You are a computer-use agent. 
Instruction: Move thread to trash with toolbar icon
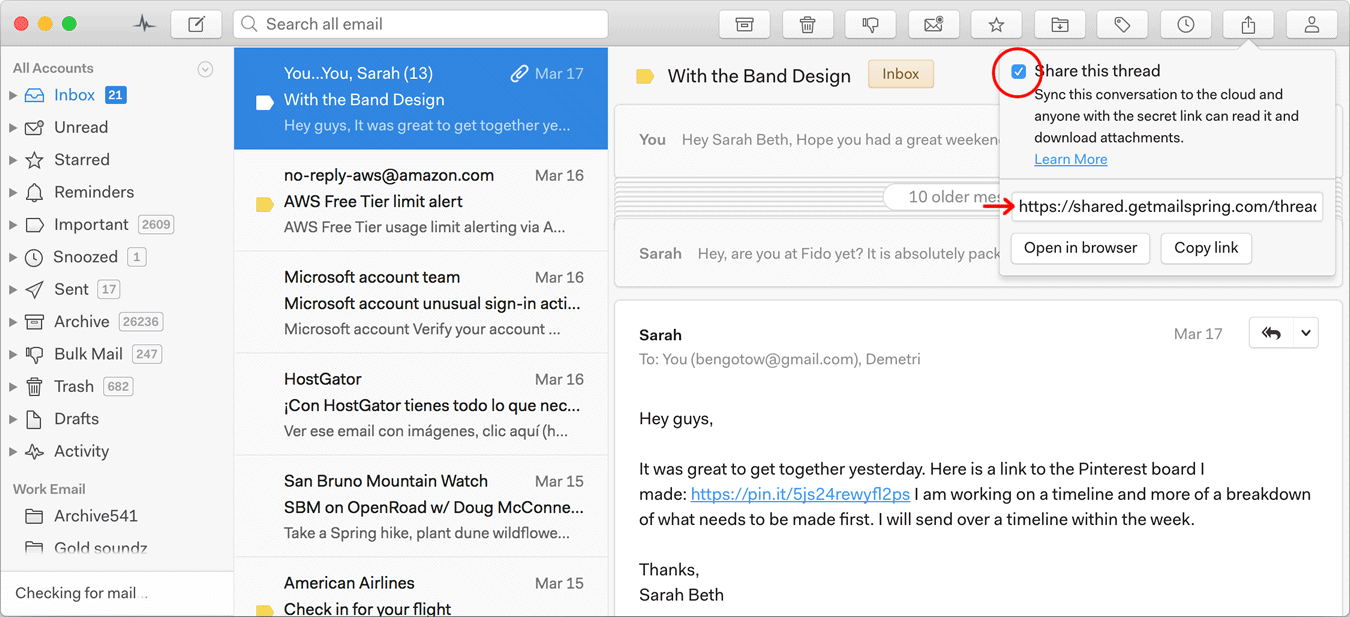[808, 24]
